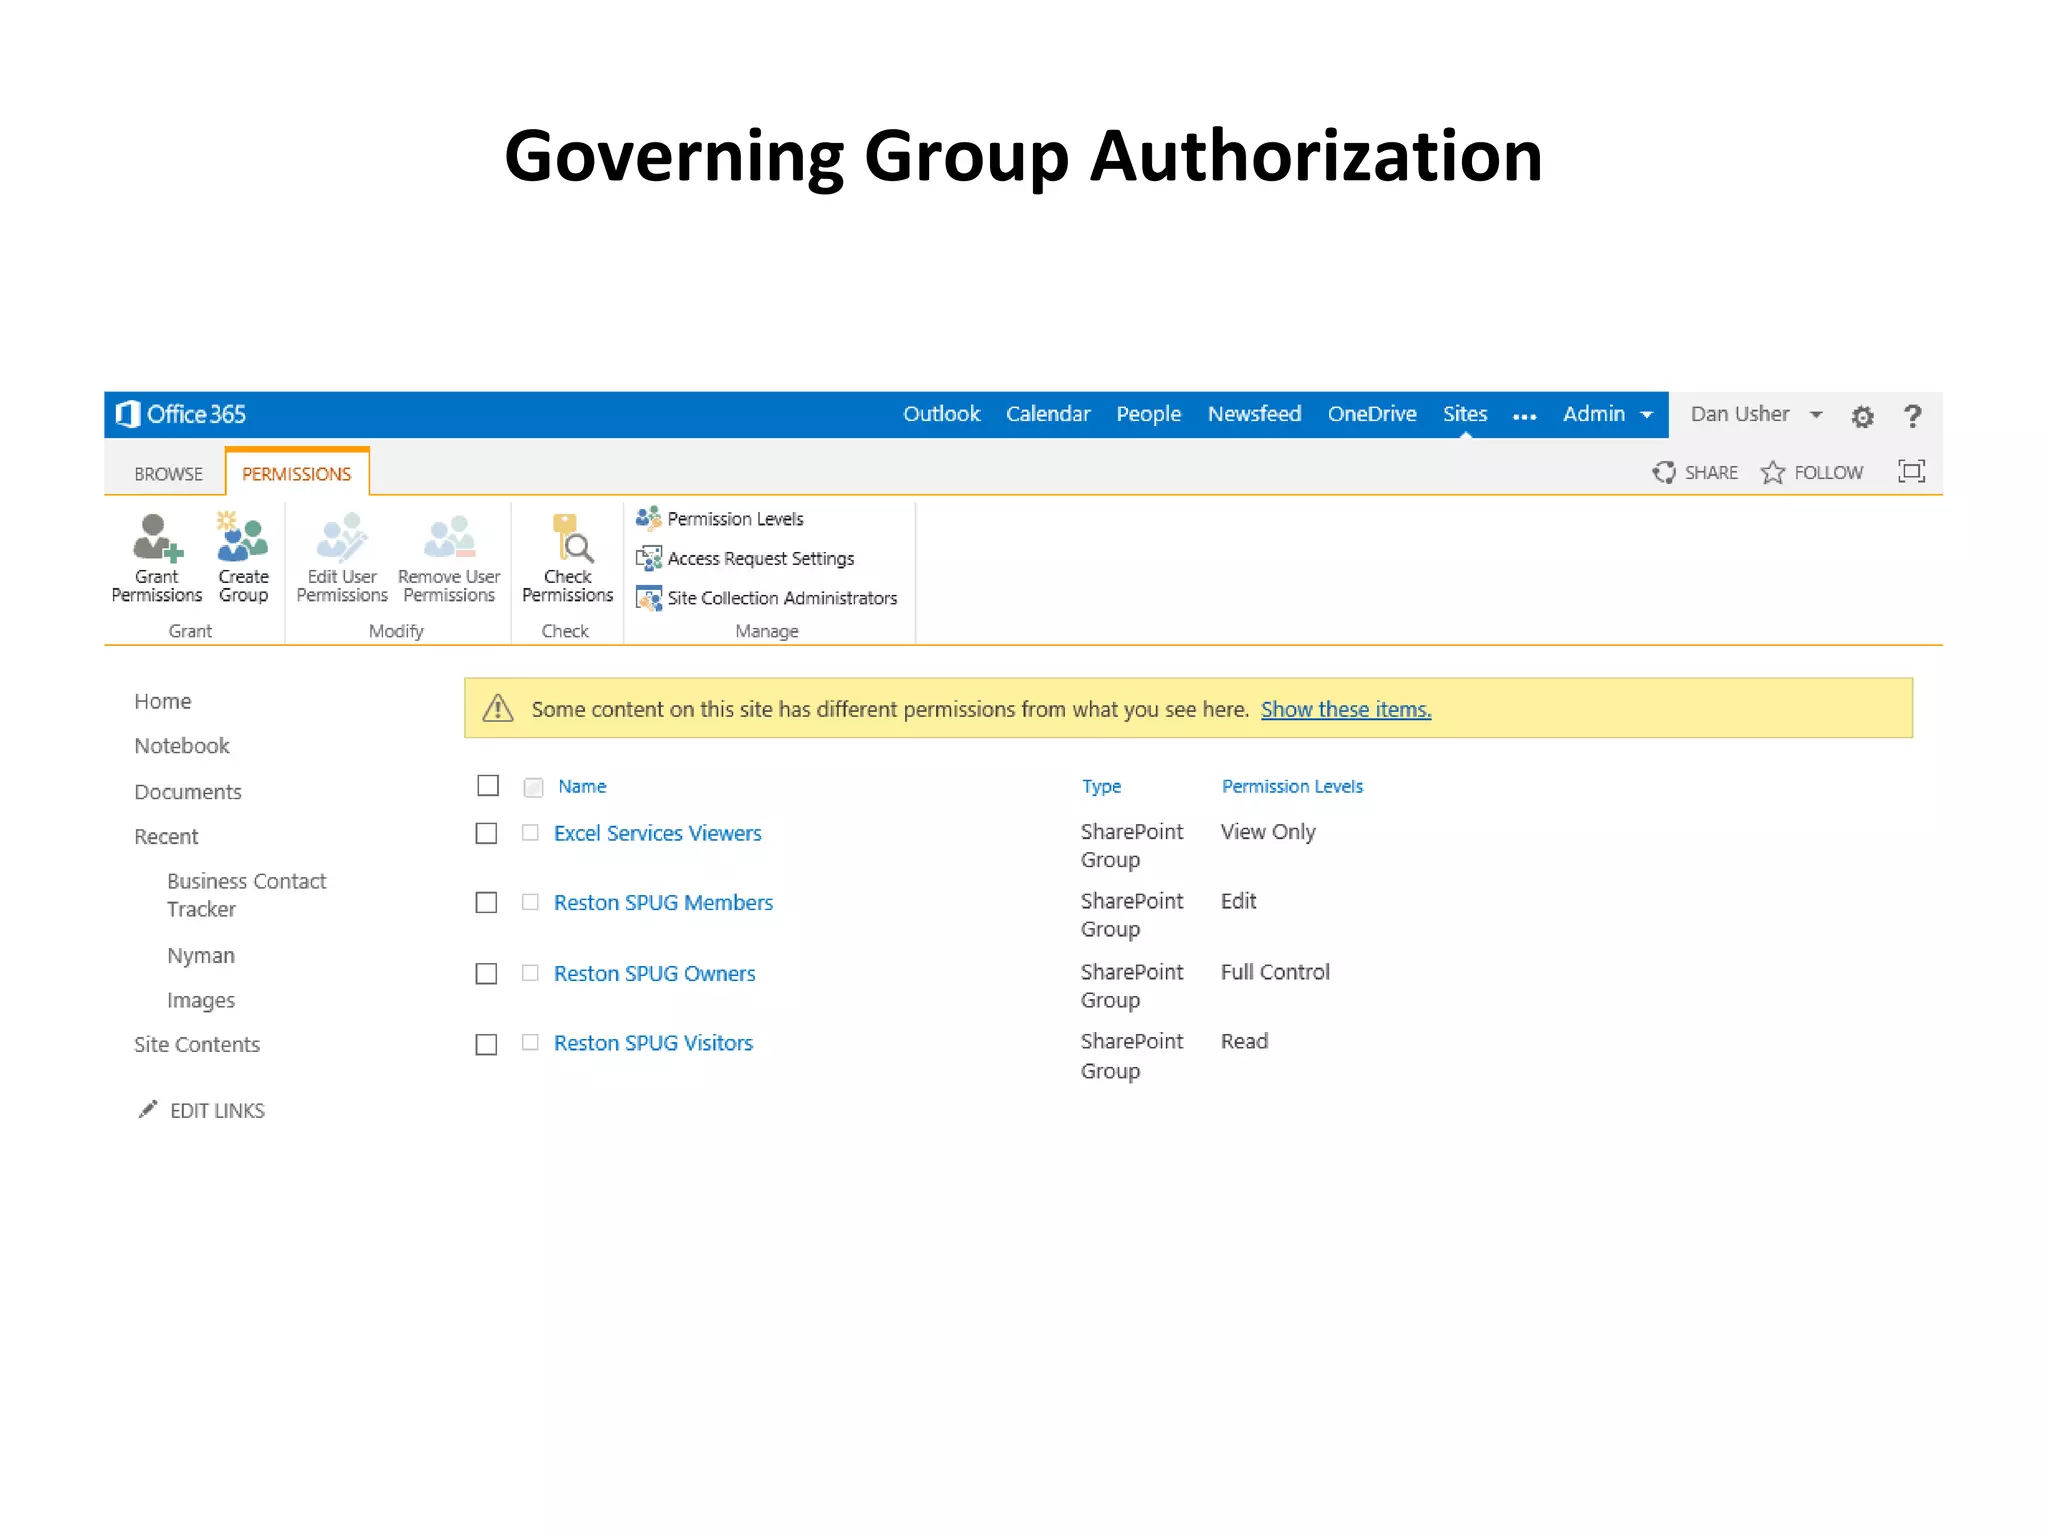The height and width of the screenshot is (1536, 2048).
Task: Open Grant Permissions in the ribbon
Action: [157, 558]
